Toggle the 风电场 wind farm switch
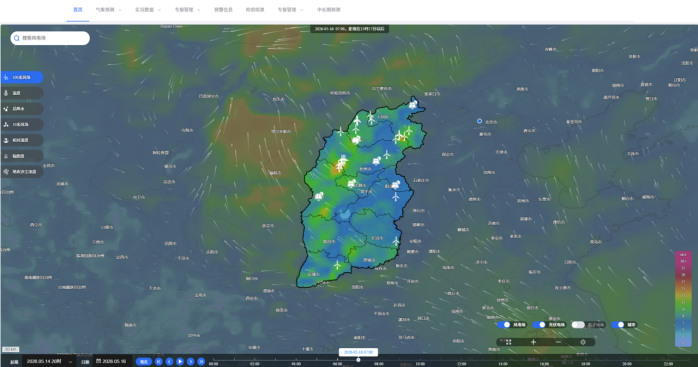Image resolution: width=698 pixels, height=367 pixels. click(x=504, y=325)
